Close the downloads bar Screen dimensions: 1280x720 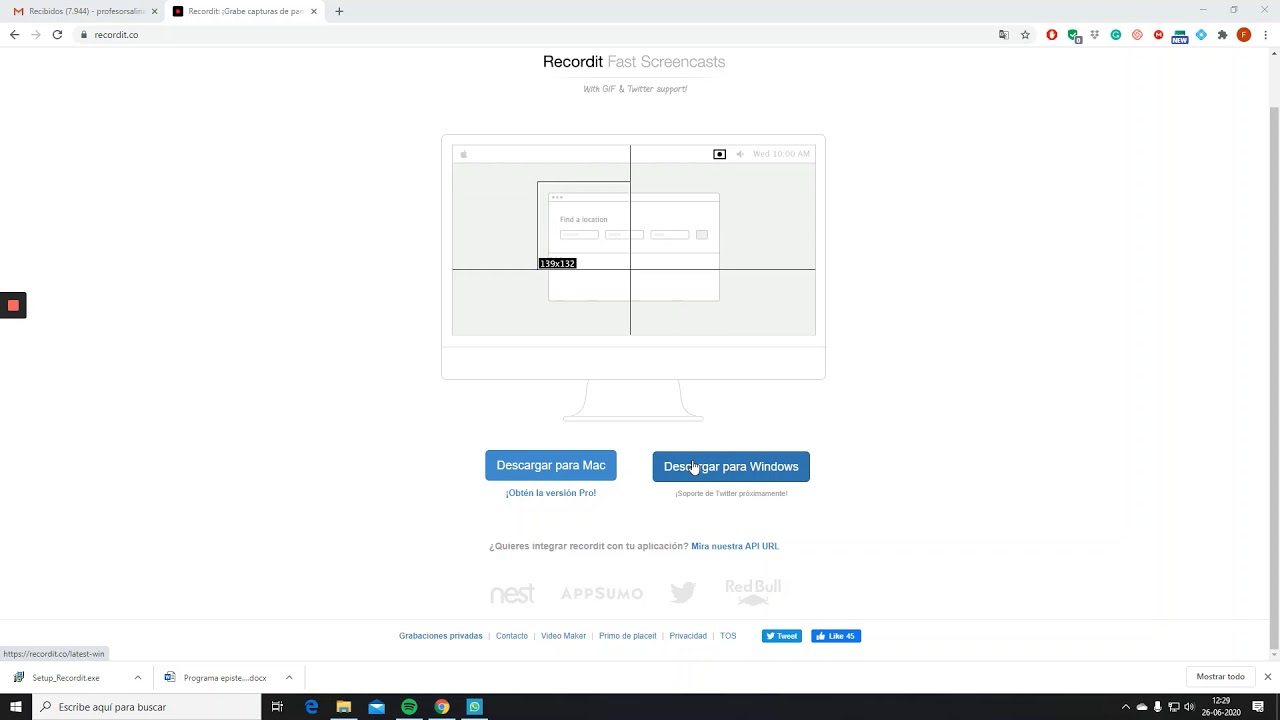pyautogui.click(x=1267, y=677)
